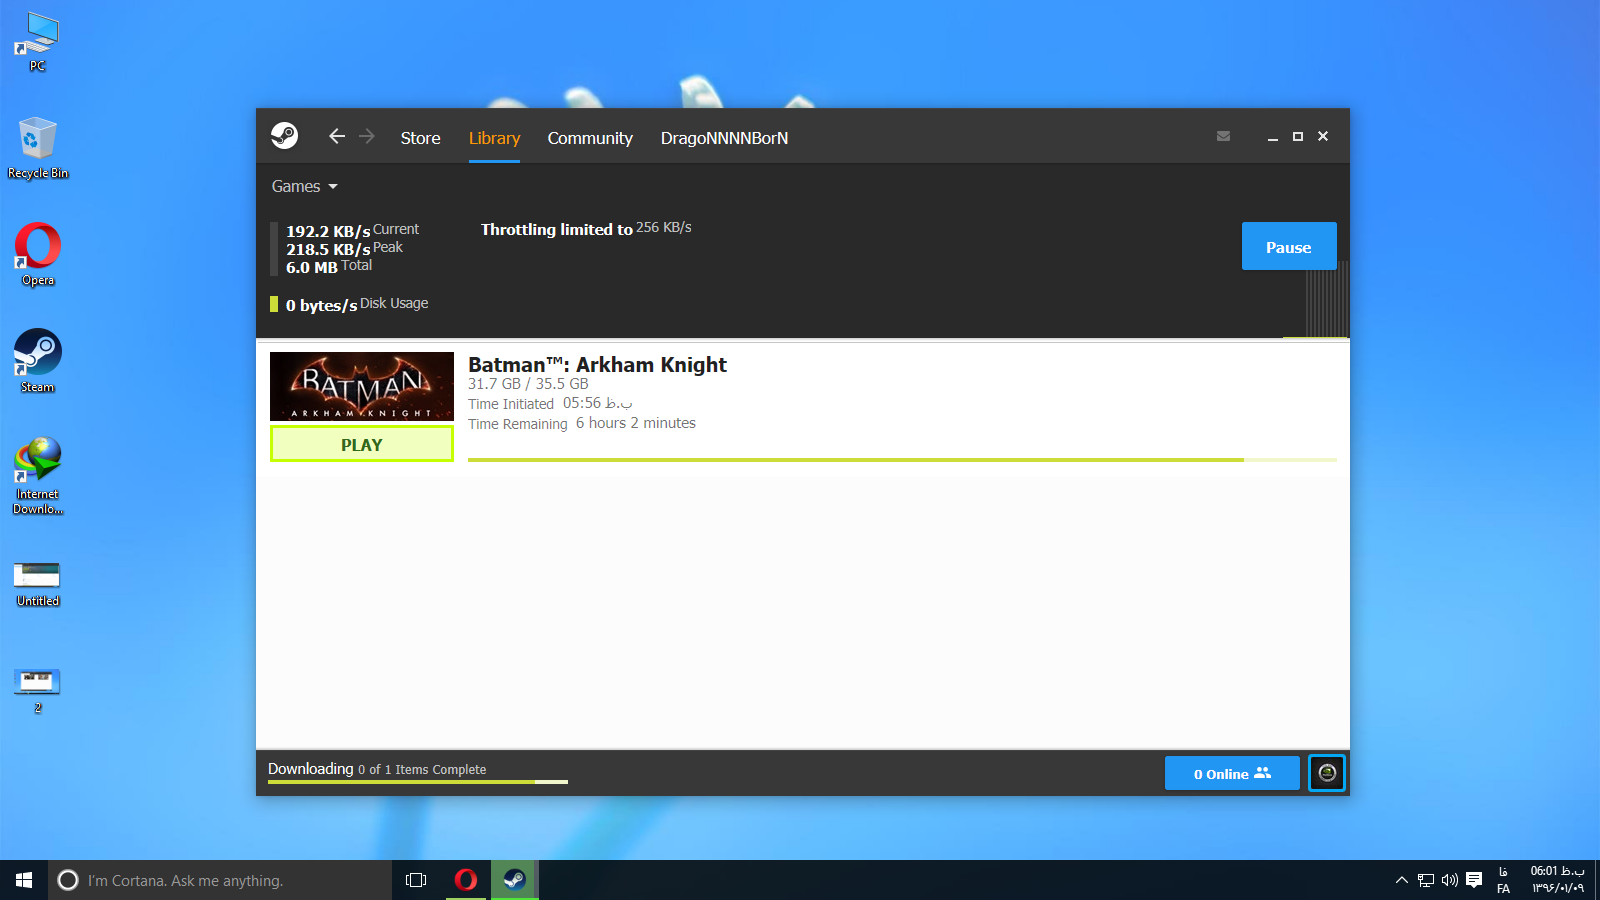The image size is (1600, 900).
Task: Click the Steam icon in the taskbar
Action: pyautogui.click(x=514, y=880)
